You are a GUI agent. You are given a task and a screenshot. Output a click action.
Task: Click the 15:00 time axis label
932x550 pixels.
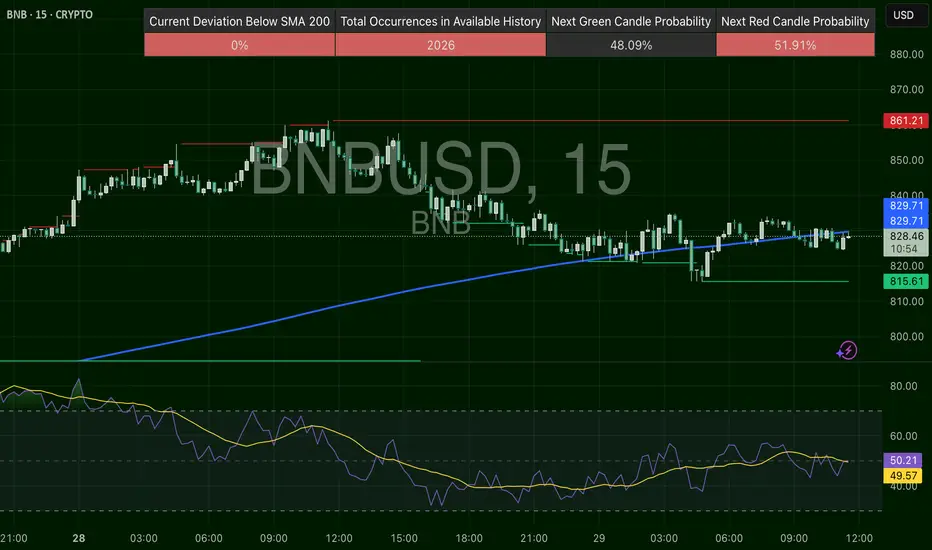(404, 538)
